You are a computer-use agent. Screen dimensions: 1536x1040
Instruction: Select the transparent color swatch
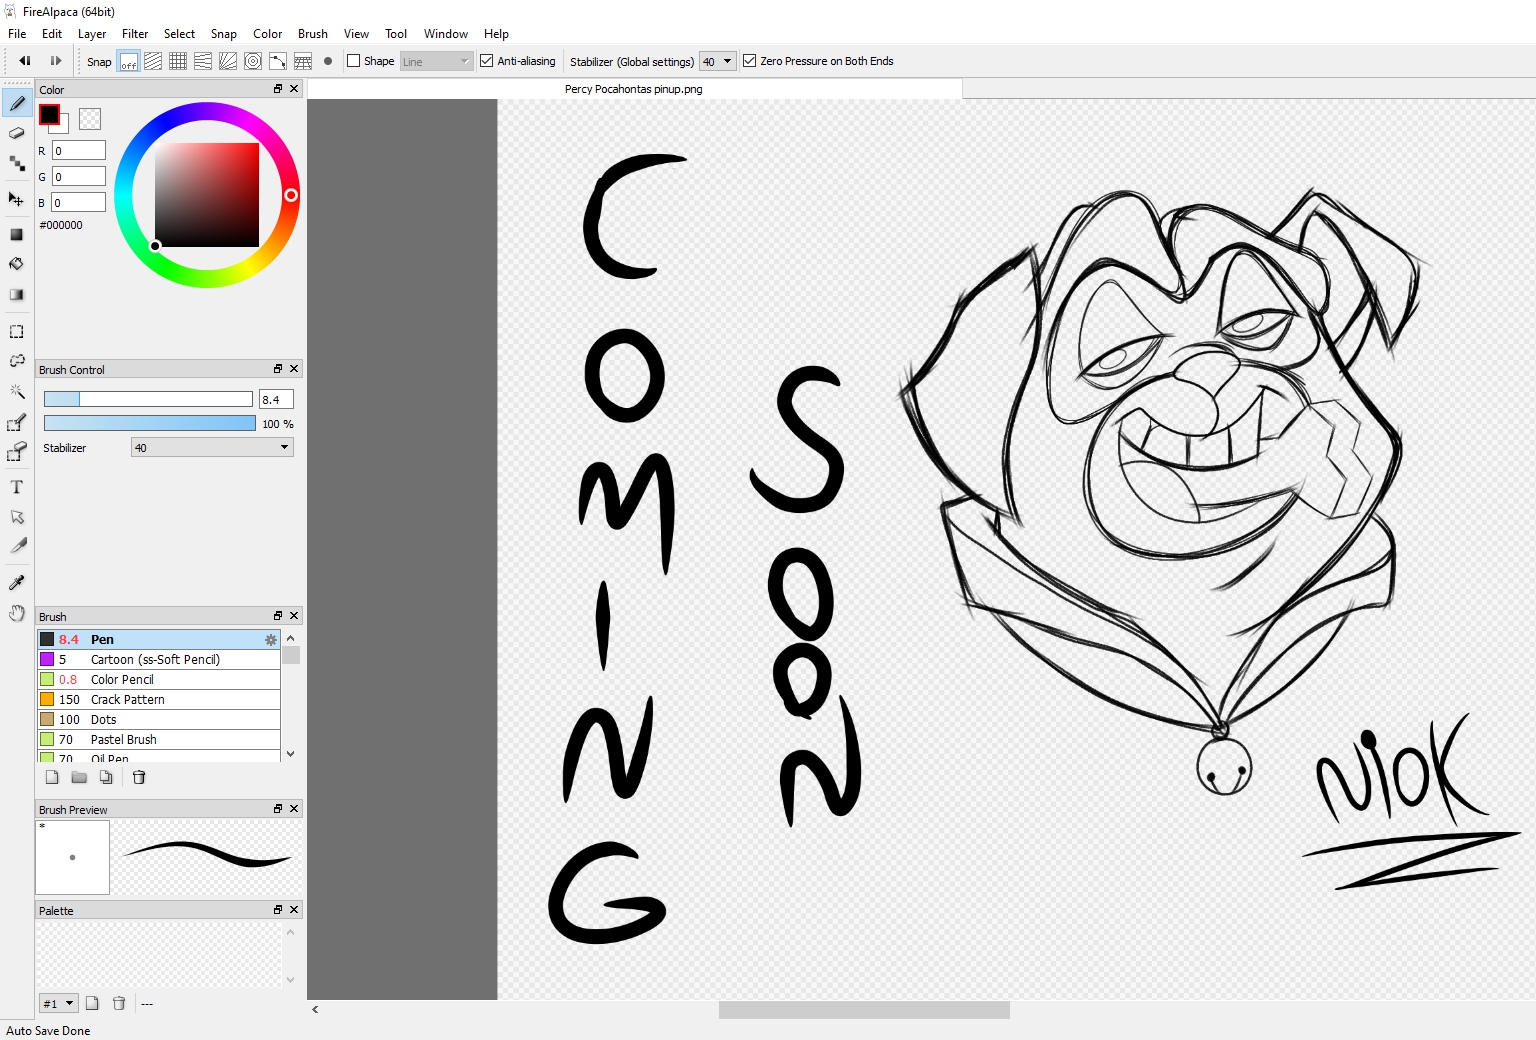90,119
